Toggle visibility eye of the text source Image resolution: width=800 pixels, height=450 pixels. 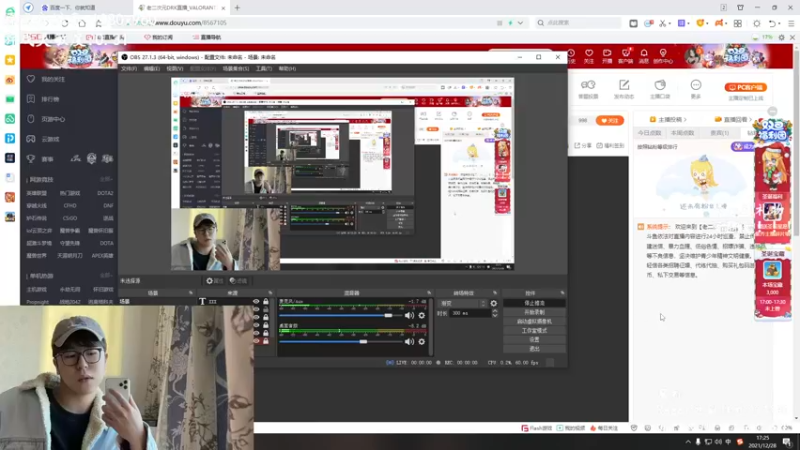[x=256, y=302]
